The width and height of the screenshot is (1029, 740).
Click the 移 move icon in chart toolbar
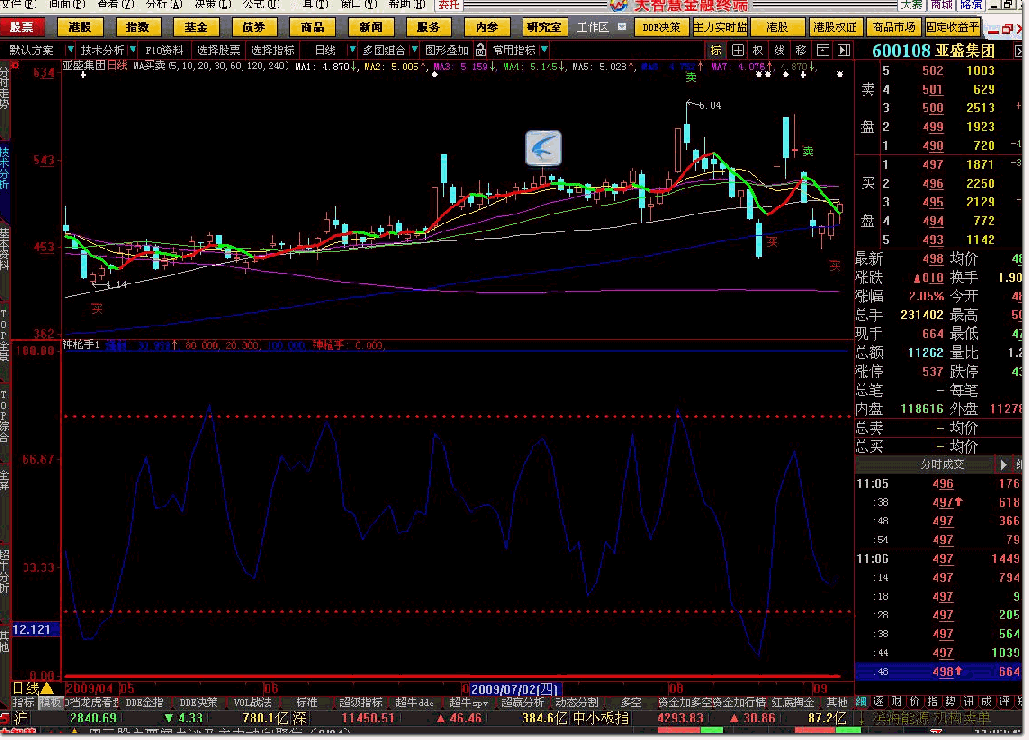(x=801, y=50)
